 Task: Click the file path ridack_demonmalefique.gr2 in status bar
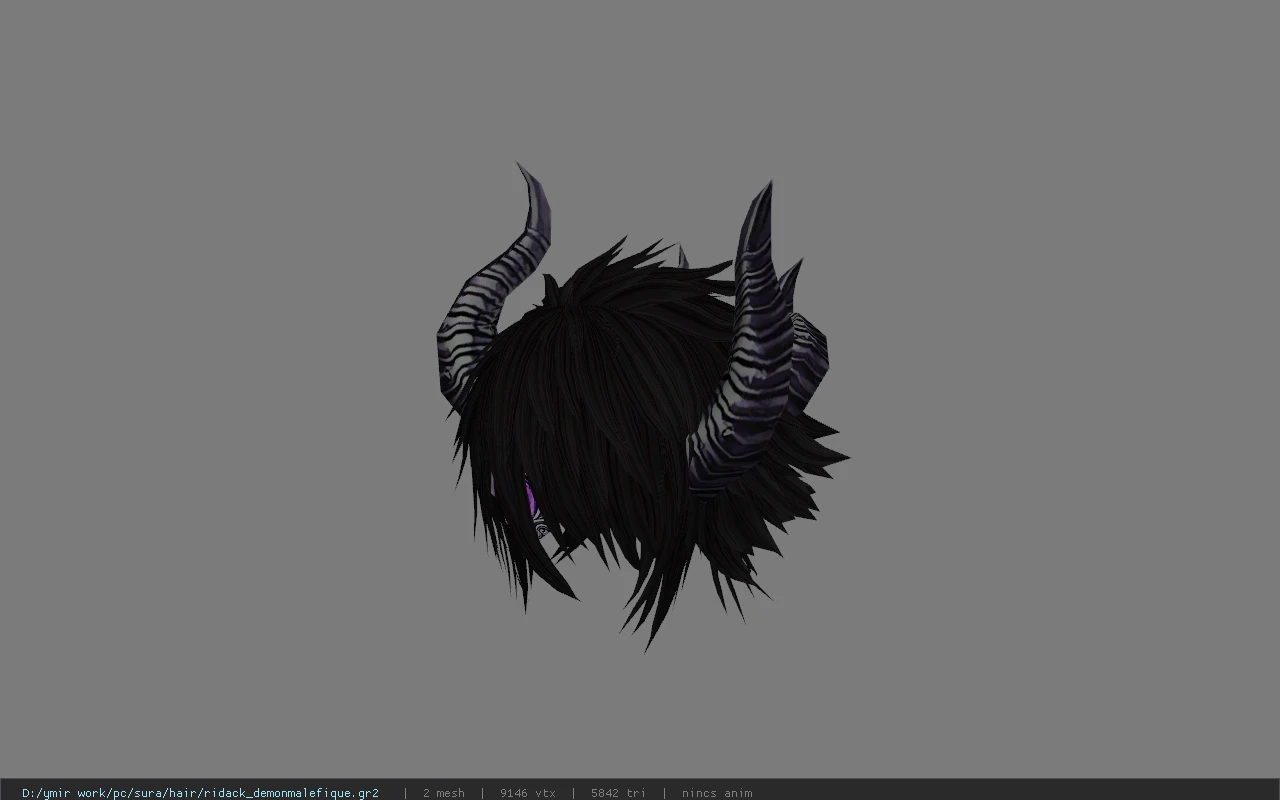(200, 793)
